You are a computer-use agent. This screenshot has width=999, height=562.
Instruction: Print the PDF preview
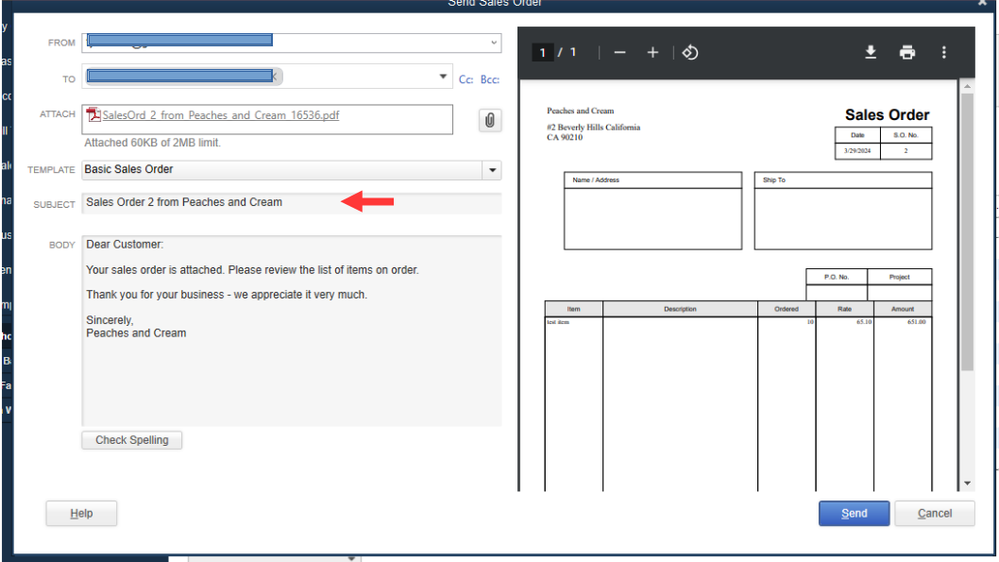(x=907, y=52)
